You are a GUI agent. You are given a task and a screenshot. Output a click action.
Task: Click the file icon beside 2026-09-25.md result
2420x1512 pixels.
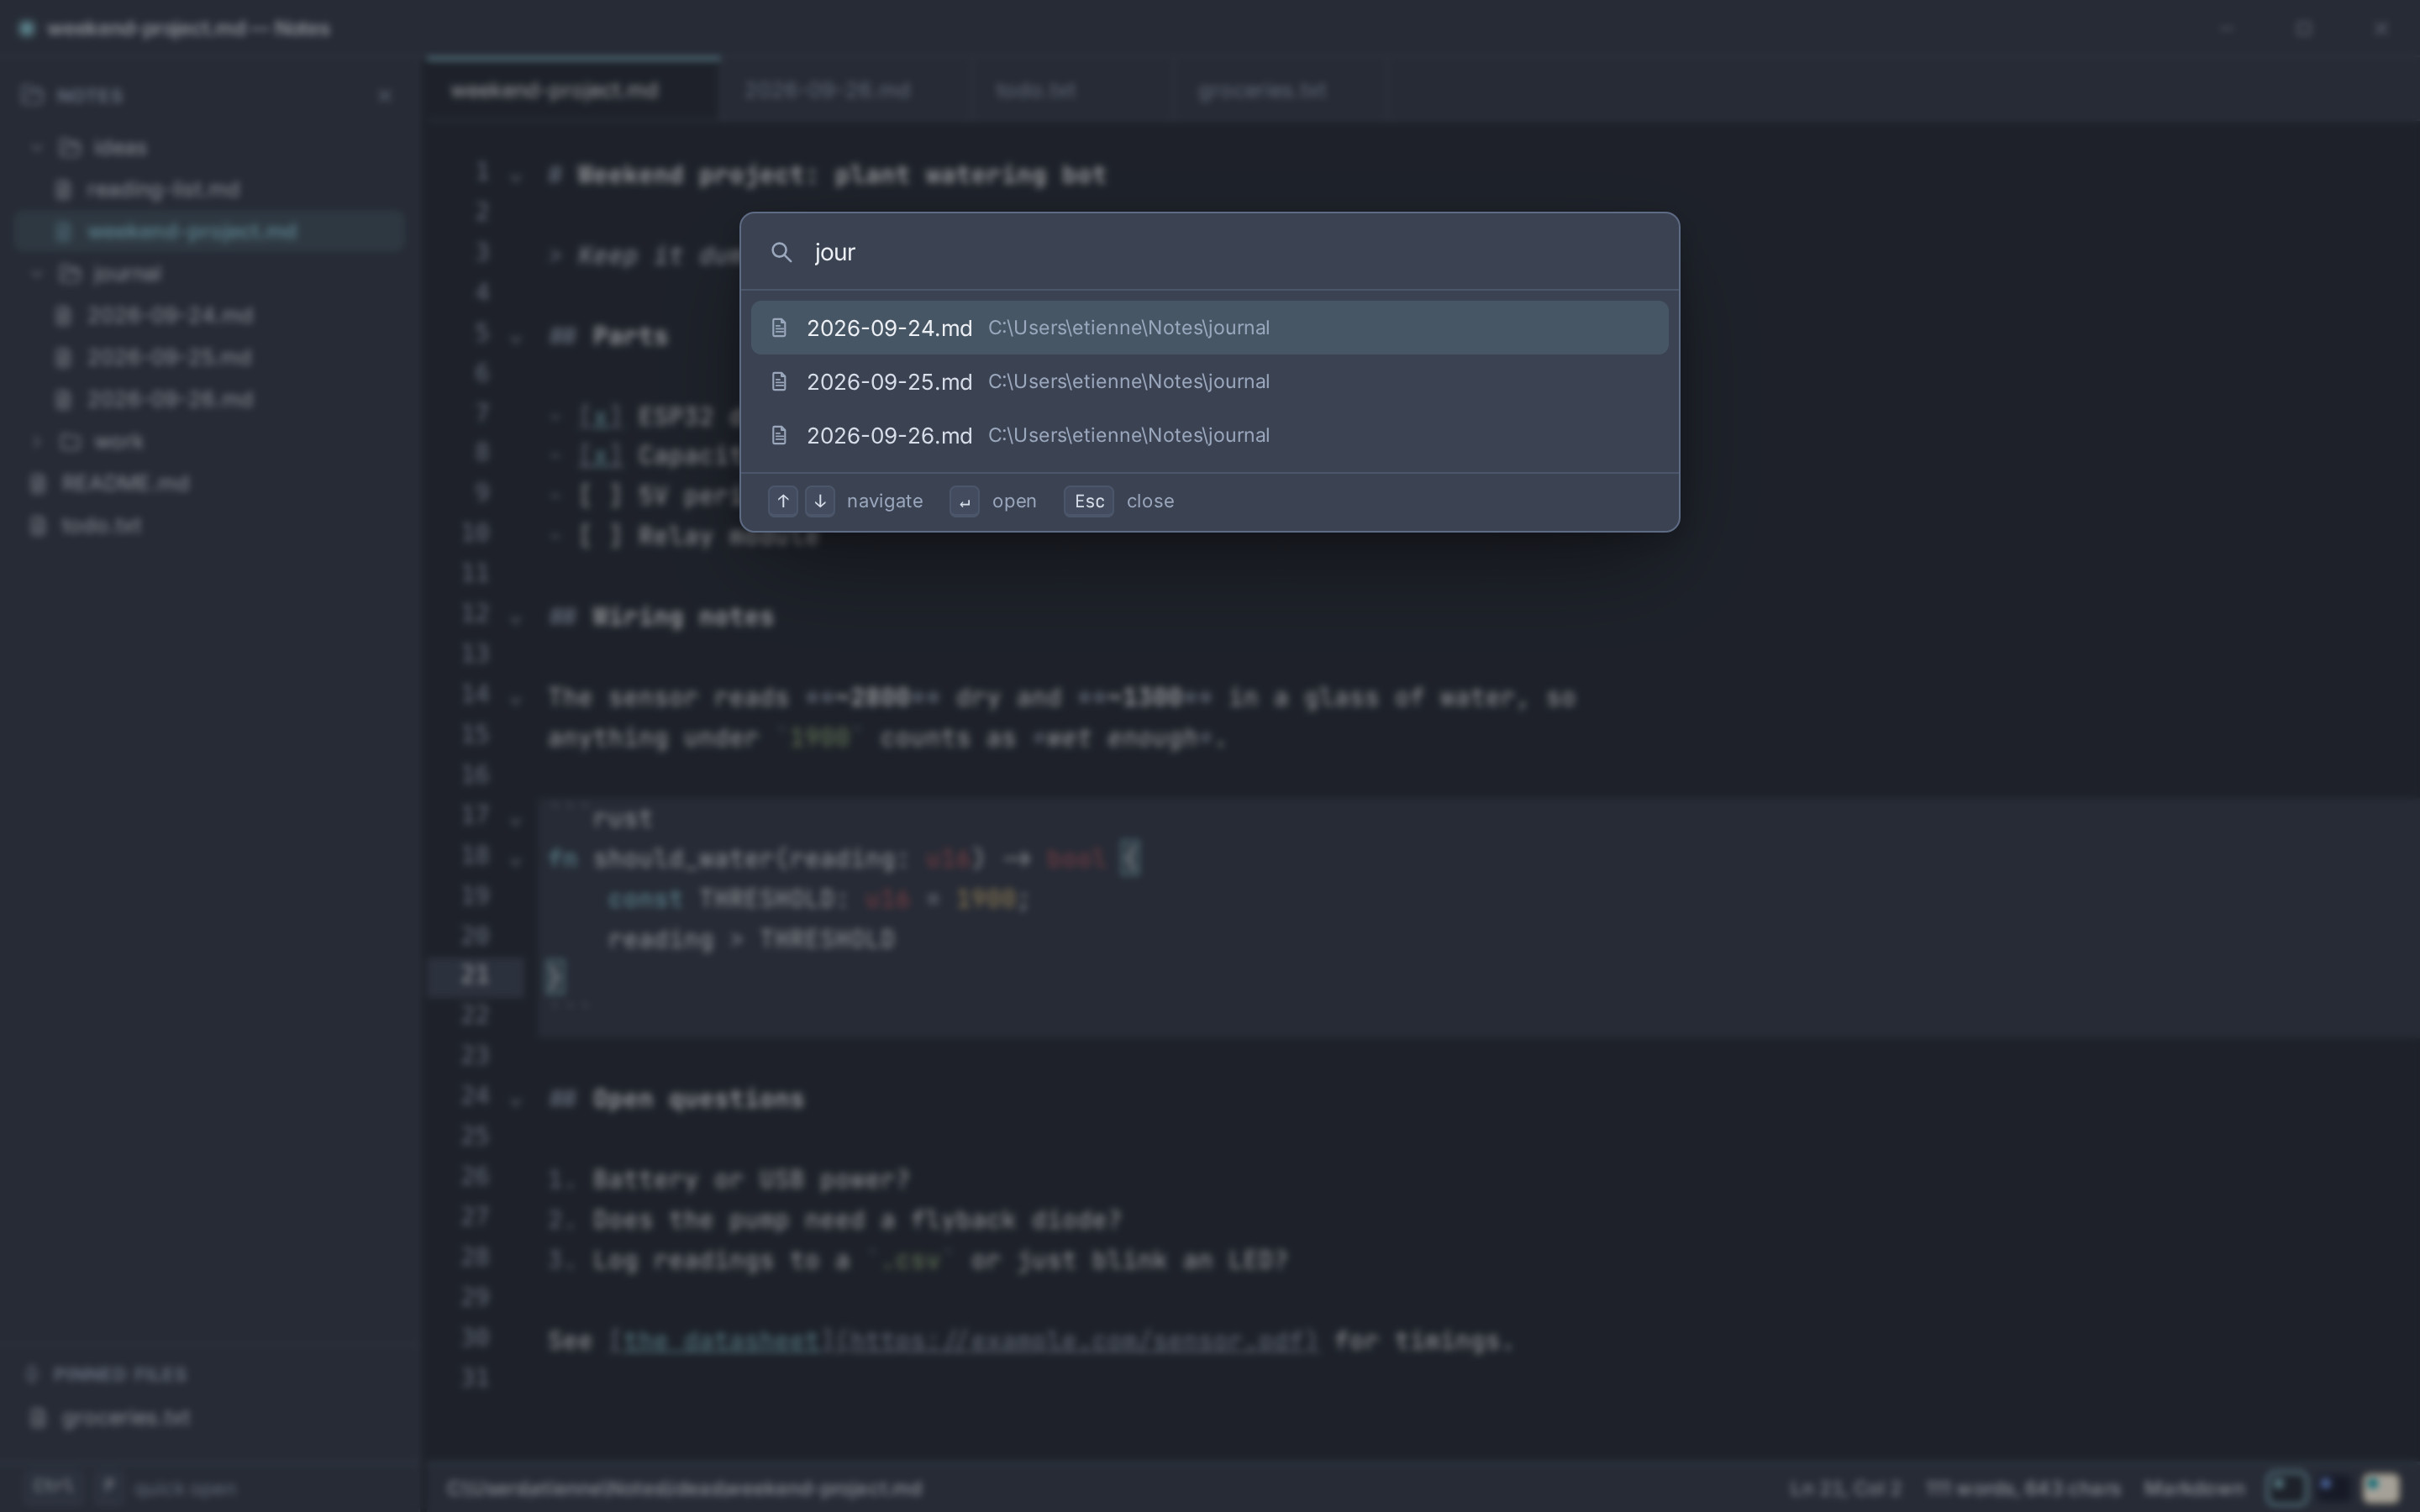[x=779, y=382]
